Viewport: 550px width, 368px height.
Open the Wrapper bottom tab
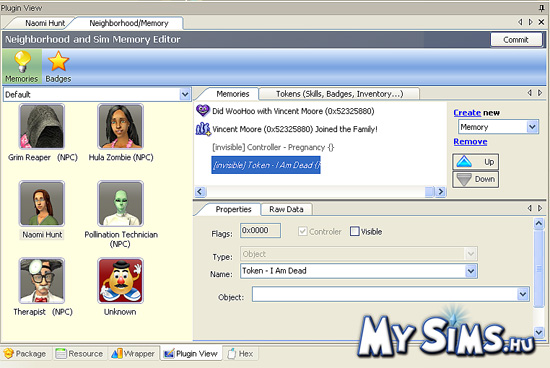point(133,354)
